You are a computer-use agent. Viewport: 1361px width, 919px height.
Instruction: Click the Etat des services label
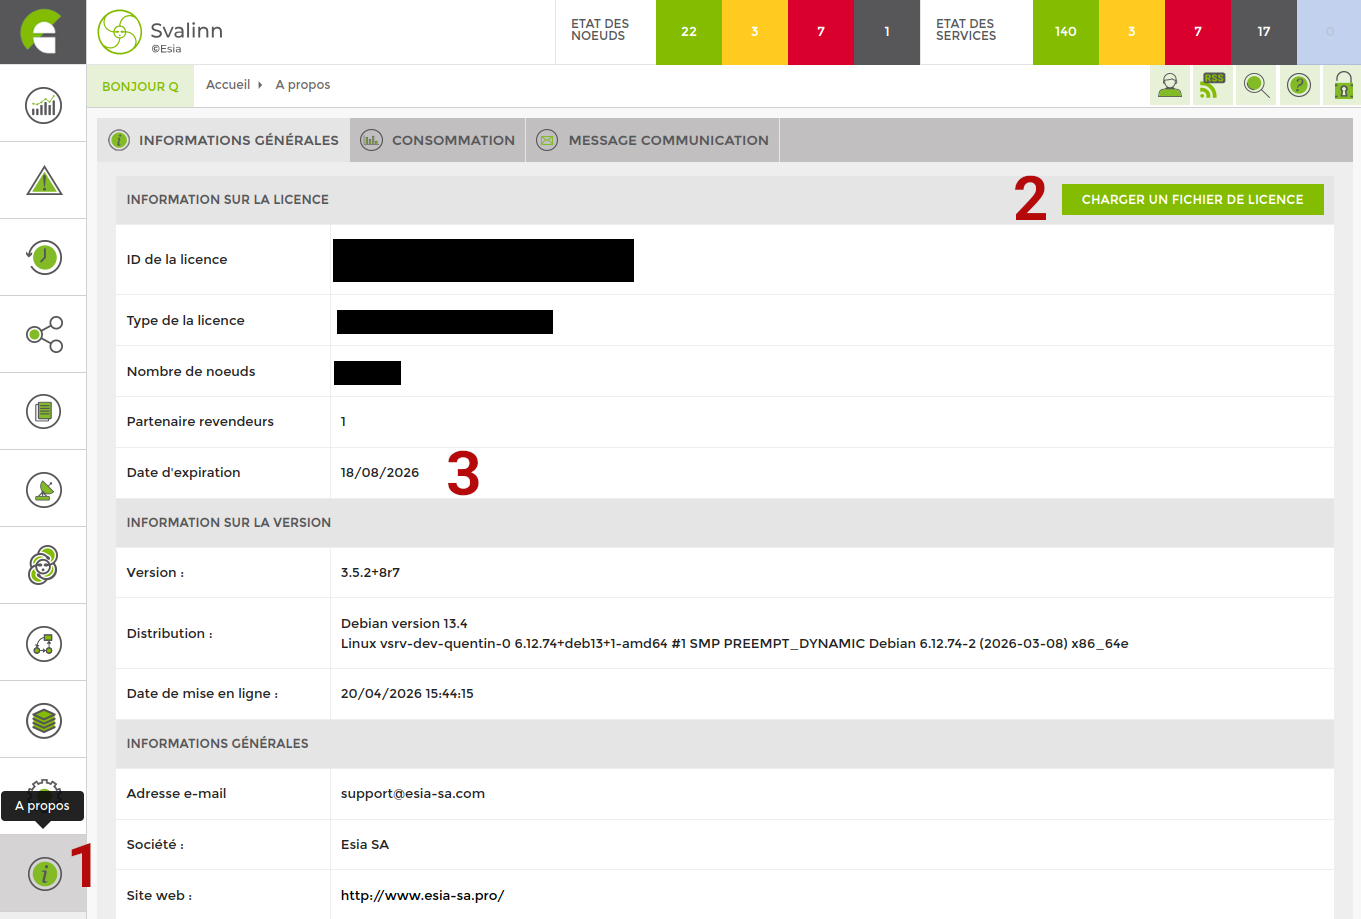966,30
